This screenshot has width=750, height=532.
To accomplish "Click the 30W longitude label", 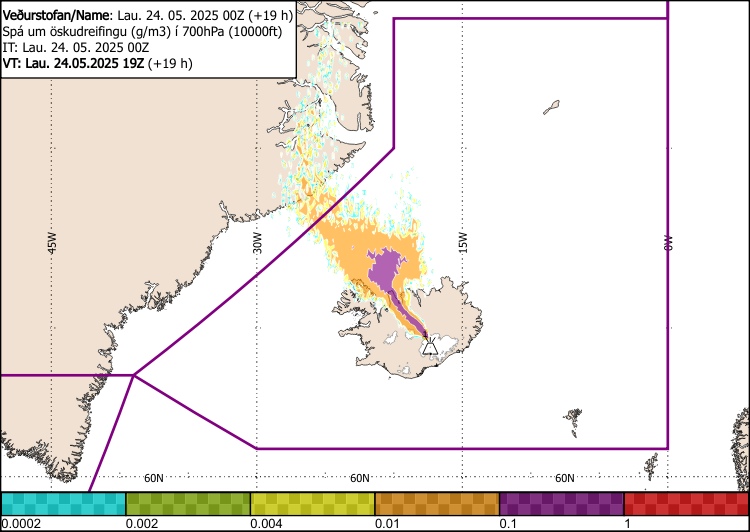I will tap(257, 243).
